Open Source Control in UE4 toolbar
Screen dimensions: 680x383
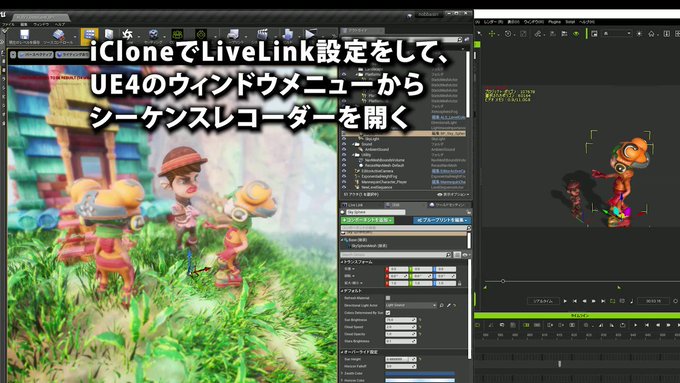(58, 37)
